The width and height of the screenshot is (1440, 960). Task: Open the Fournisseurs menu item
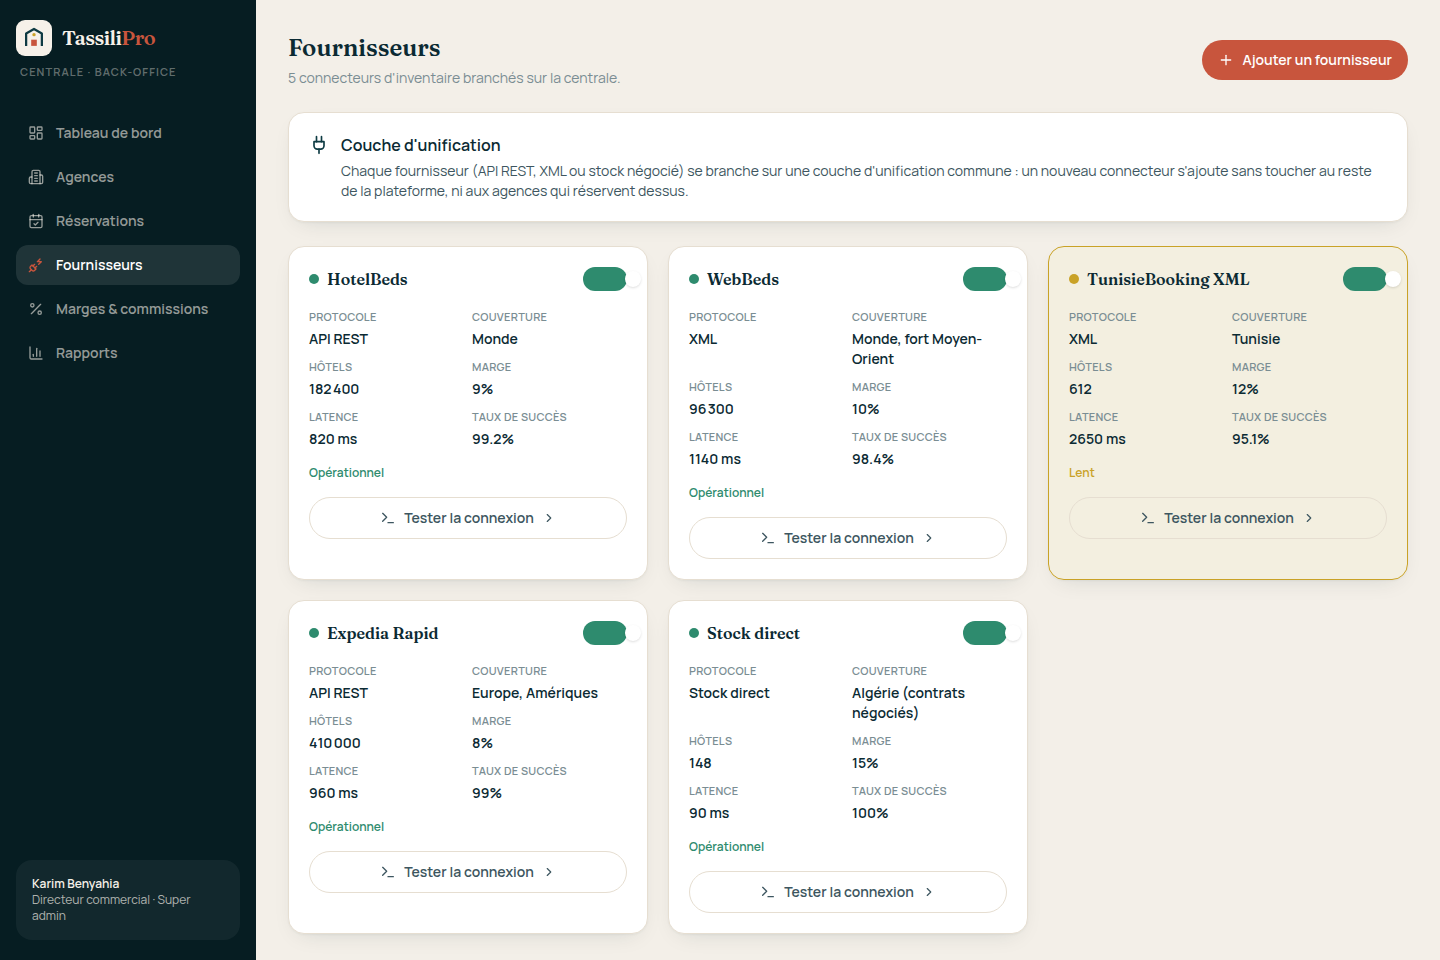click(128, 265)
